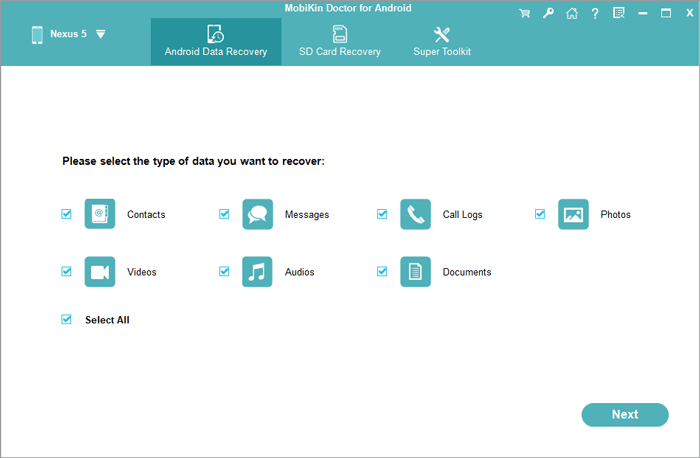Image resolution: width=700 pixels, height=458 pixels.
Task: Go to the home icon in title bar
Action: pos(571,13)
